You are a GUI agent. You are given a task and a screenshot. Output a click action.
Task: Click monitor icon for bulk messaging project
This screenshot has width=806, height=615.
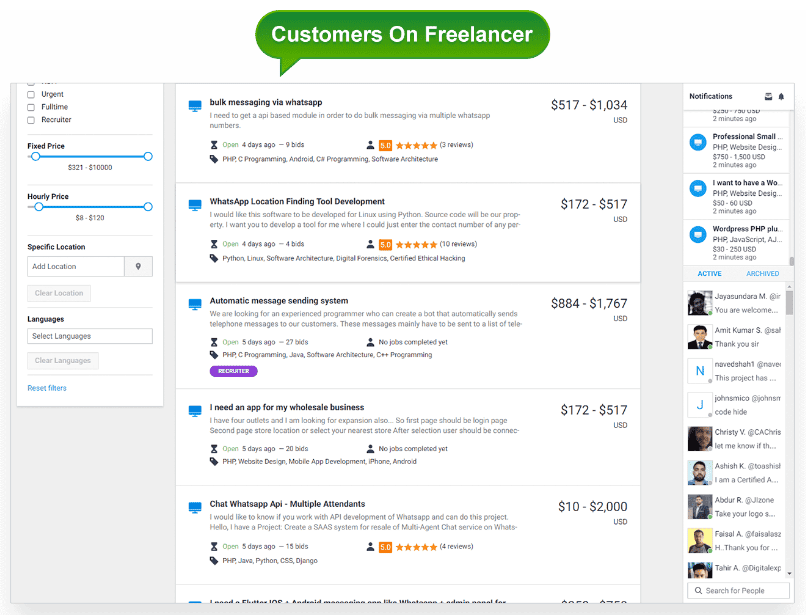pyautogui.click(x=195, y=104)
